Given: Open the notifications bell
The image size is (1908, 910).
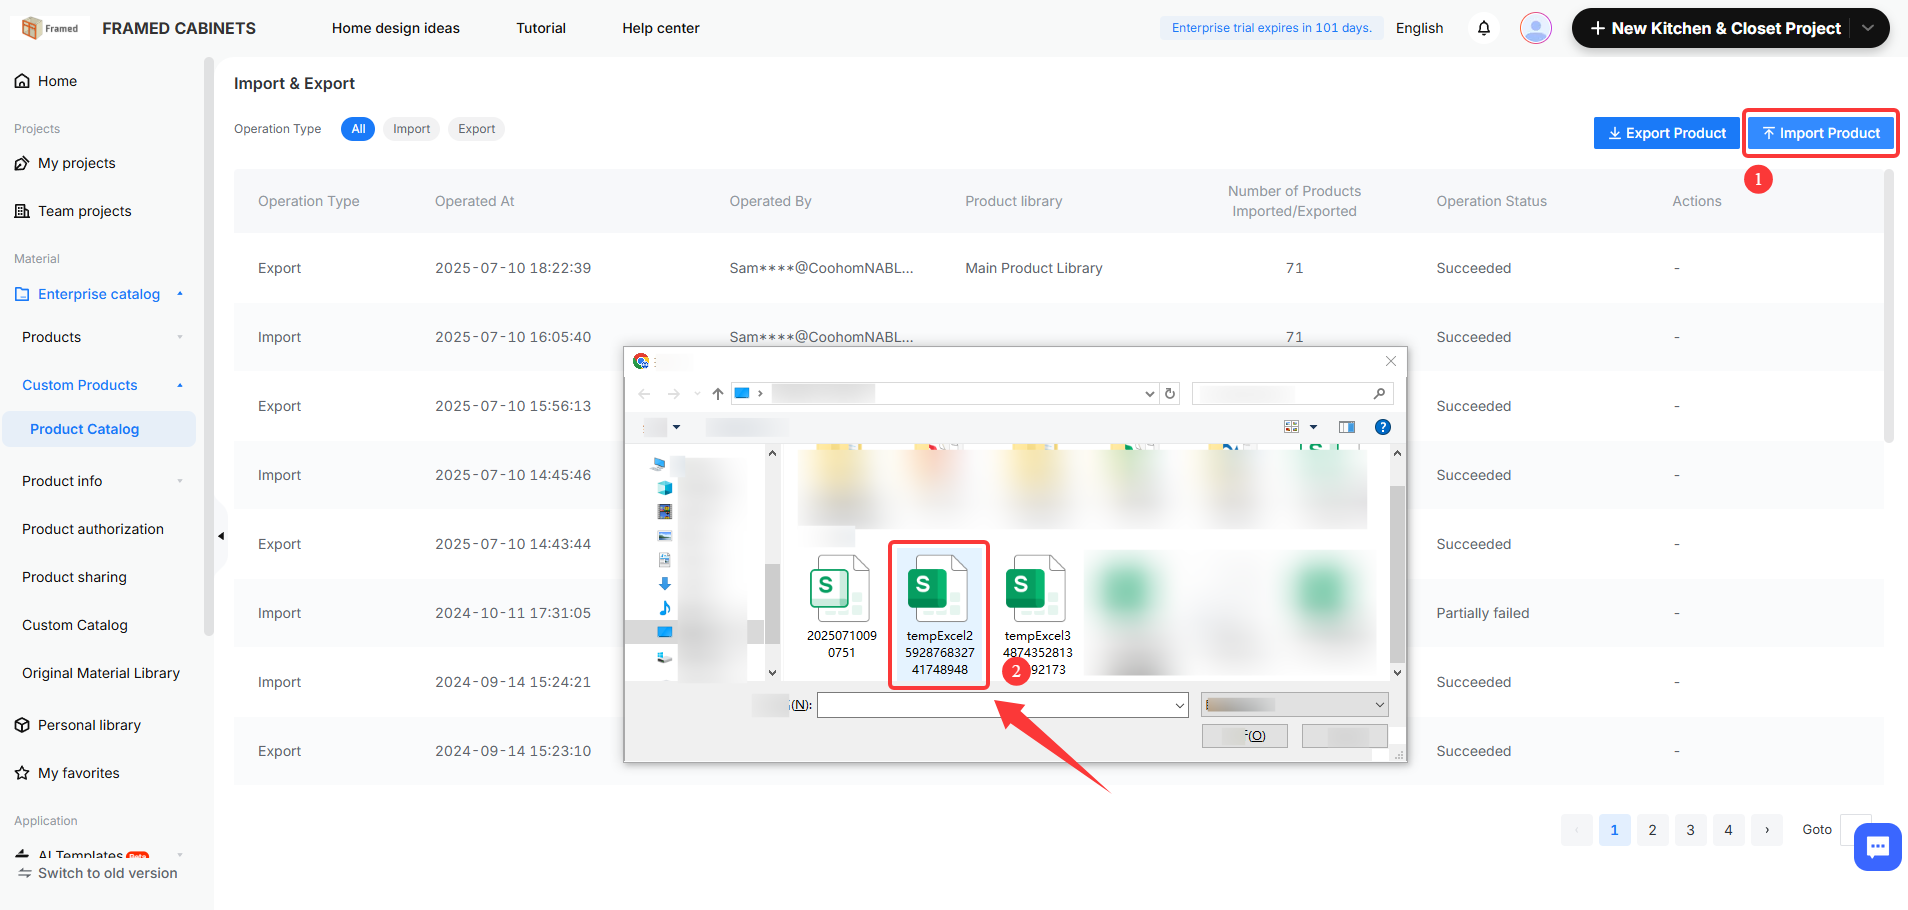Looking at the screenshot, I should tap(1484, 28).
